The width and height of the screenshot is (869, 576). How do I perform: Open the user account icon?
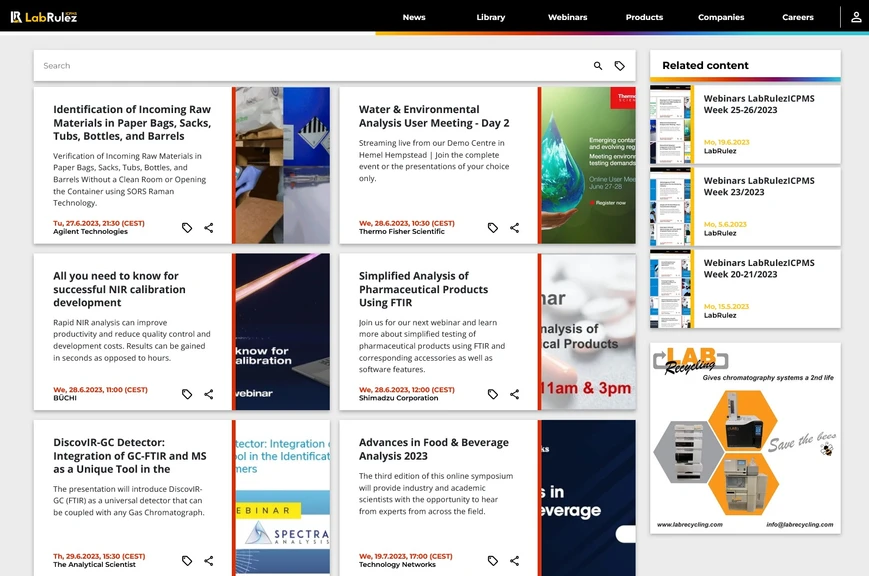click(x=856, y=17)
